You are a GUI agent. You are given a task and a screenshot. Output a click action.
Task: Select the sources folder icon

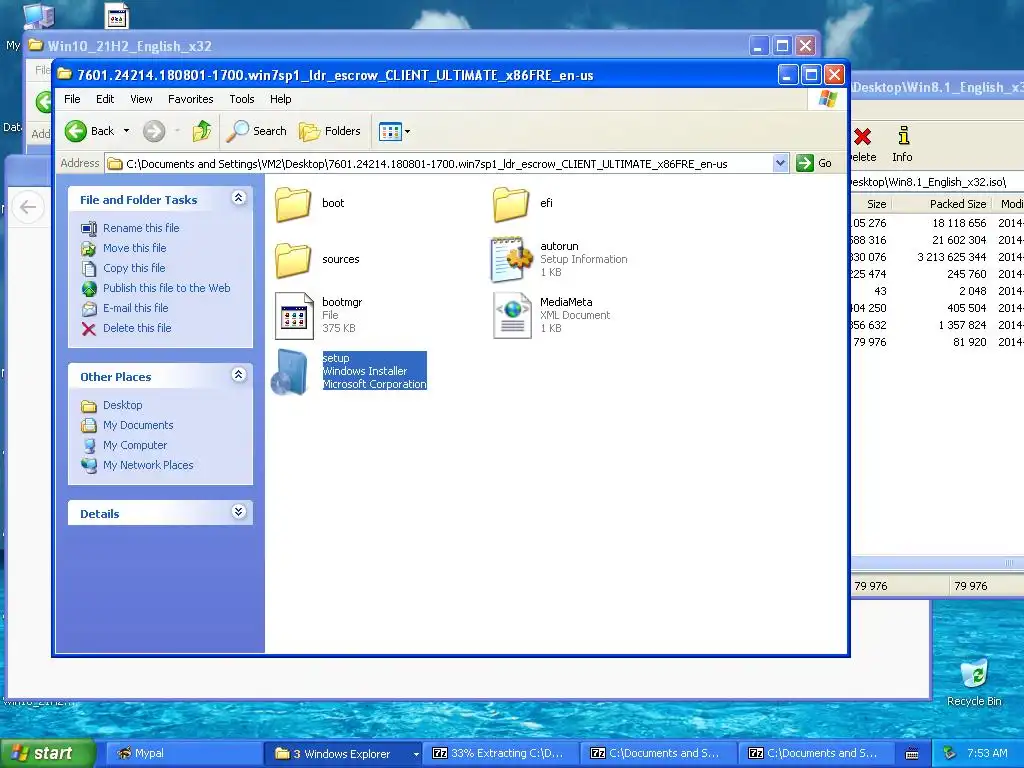[293, 260]
